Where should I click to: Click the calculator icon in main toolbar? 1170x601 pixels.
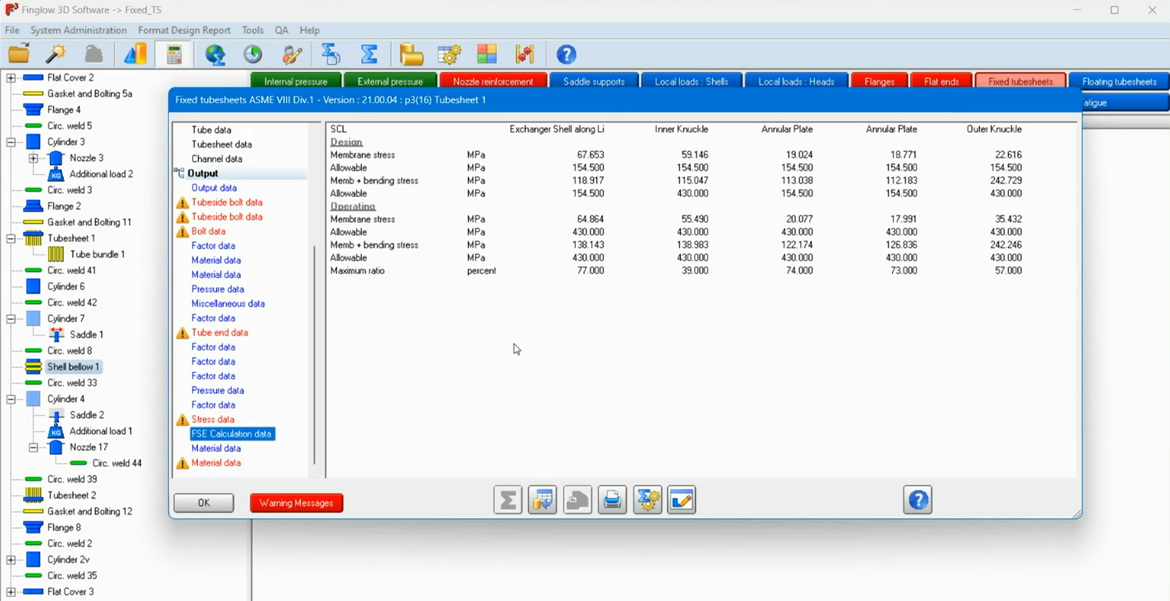(x=174, y=54)
